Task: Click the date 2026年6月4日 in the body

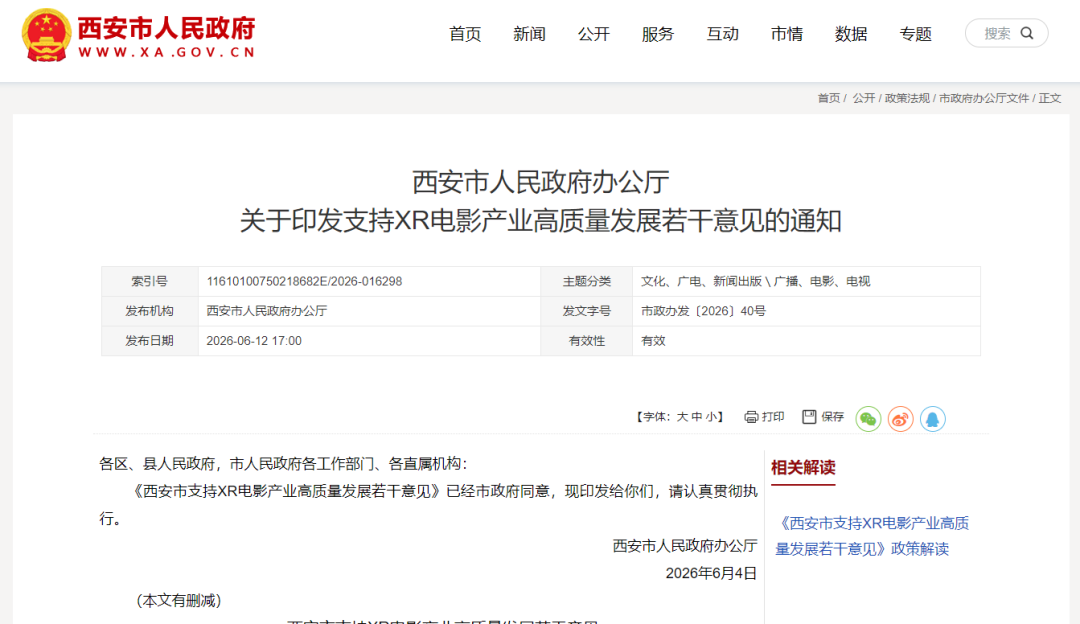Action: [x=711, y=573]
